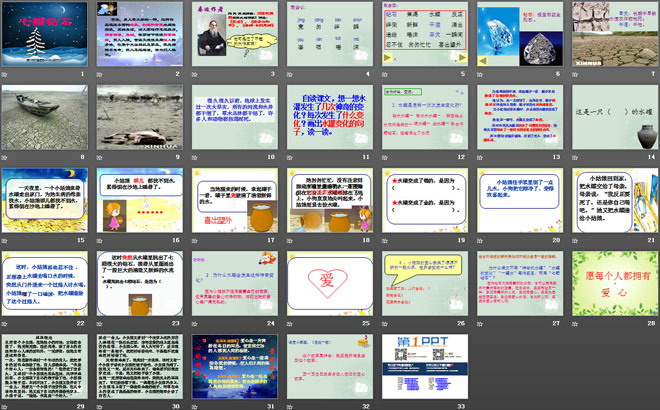Select slide 18 thumbnail with two jars and girl
The height and width of the screenshot is (410, 660).
tap(330, 200)
